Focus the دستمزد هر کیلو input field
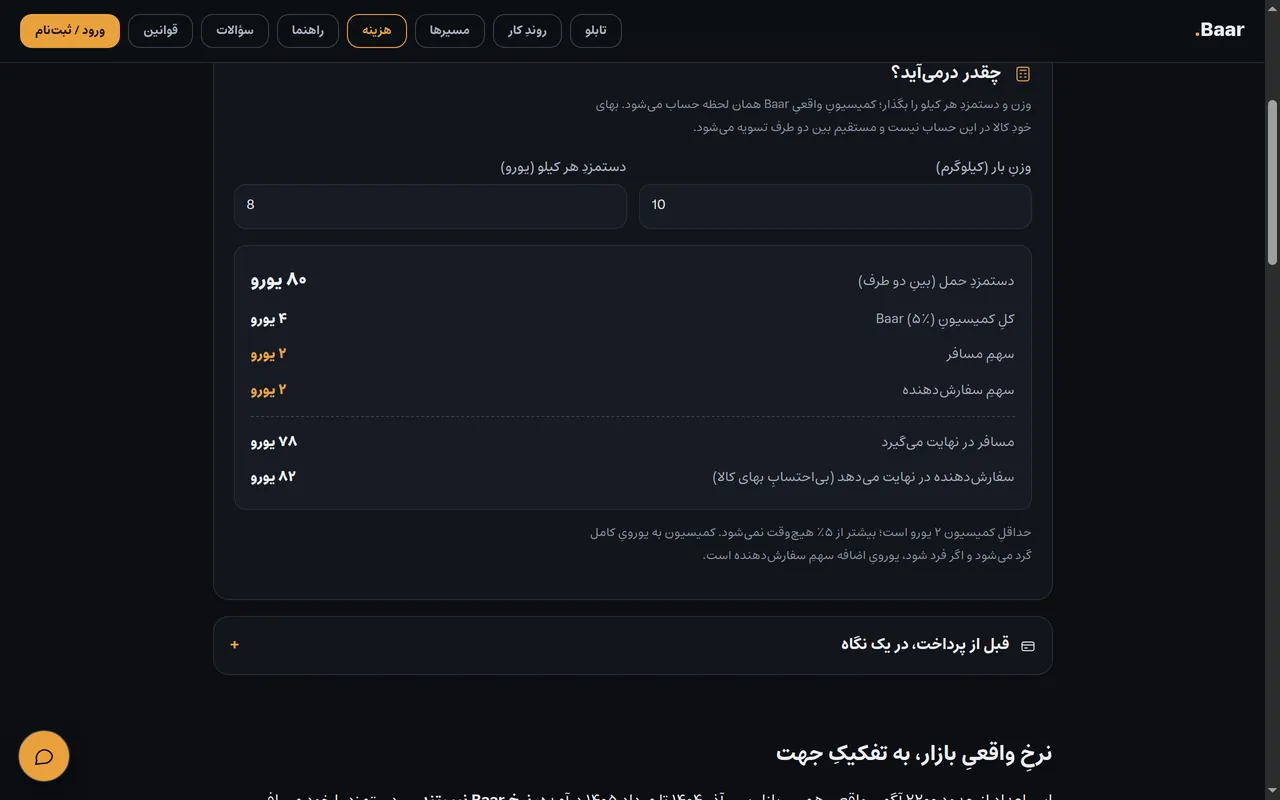This screenshot has height=800, width=1280. [x=430, y=205]
